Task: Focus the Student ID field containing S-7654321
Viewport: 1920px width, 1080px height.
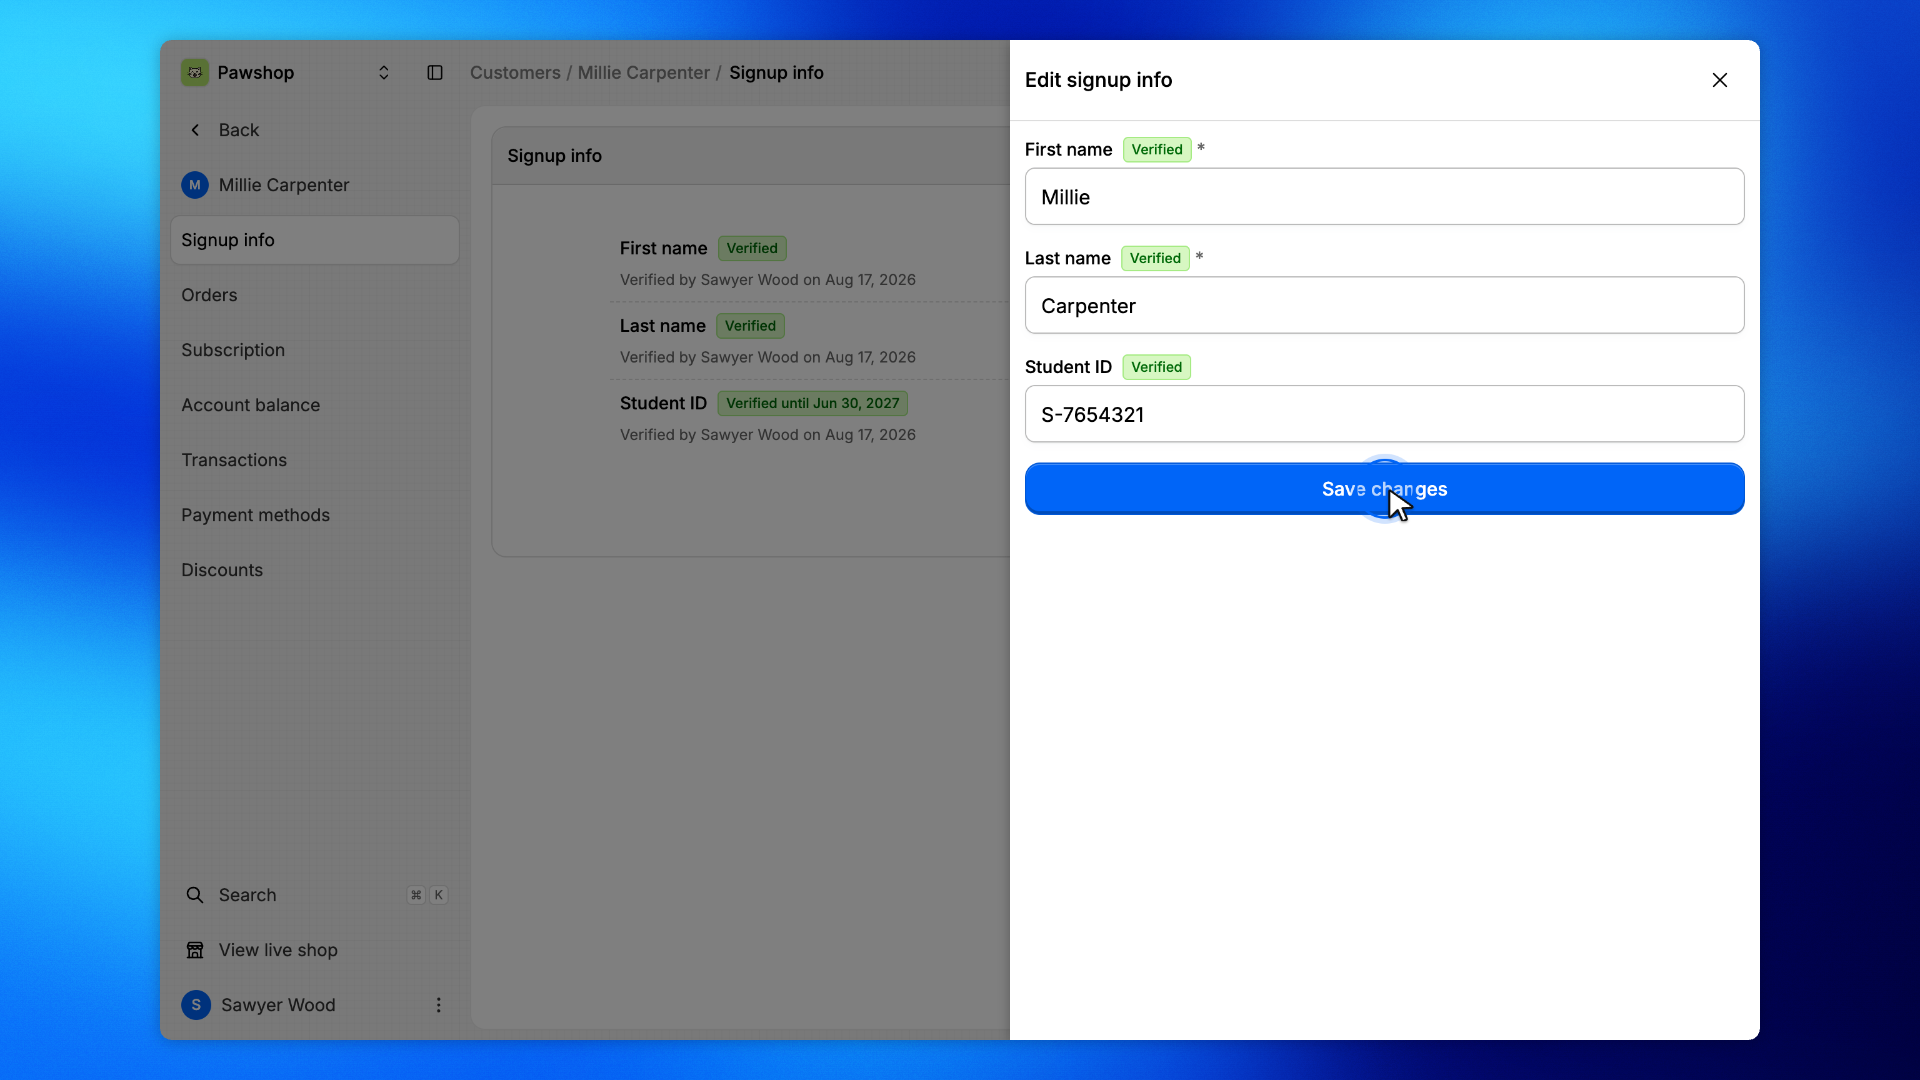Action: click(1384, 414)
